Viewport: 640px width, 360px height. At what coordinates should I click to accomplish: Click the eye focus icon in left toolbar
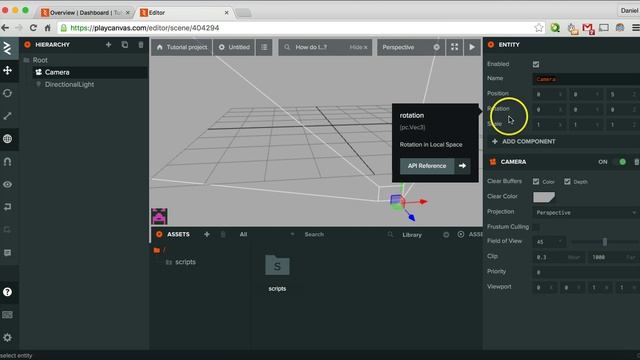pos(7,184)
